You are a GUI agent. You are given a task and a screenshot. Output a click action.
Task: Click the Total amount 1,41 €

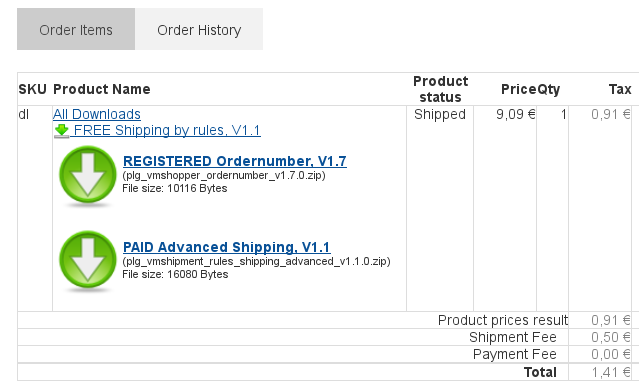click(x=611, y=372)
